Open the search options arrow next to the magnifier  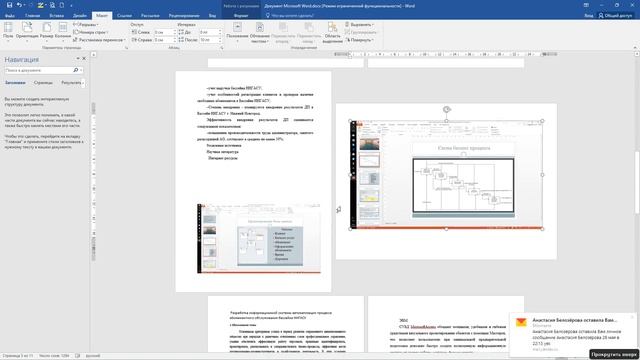[x=81, y=70]
